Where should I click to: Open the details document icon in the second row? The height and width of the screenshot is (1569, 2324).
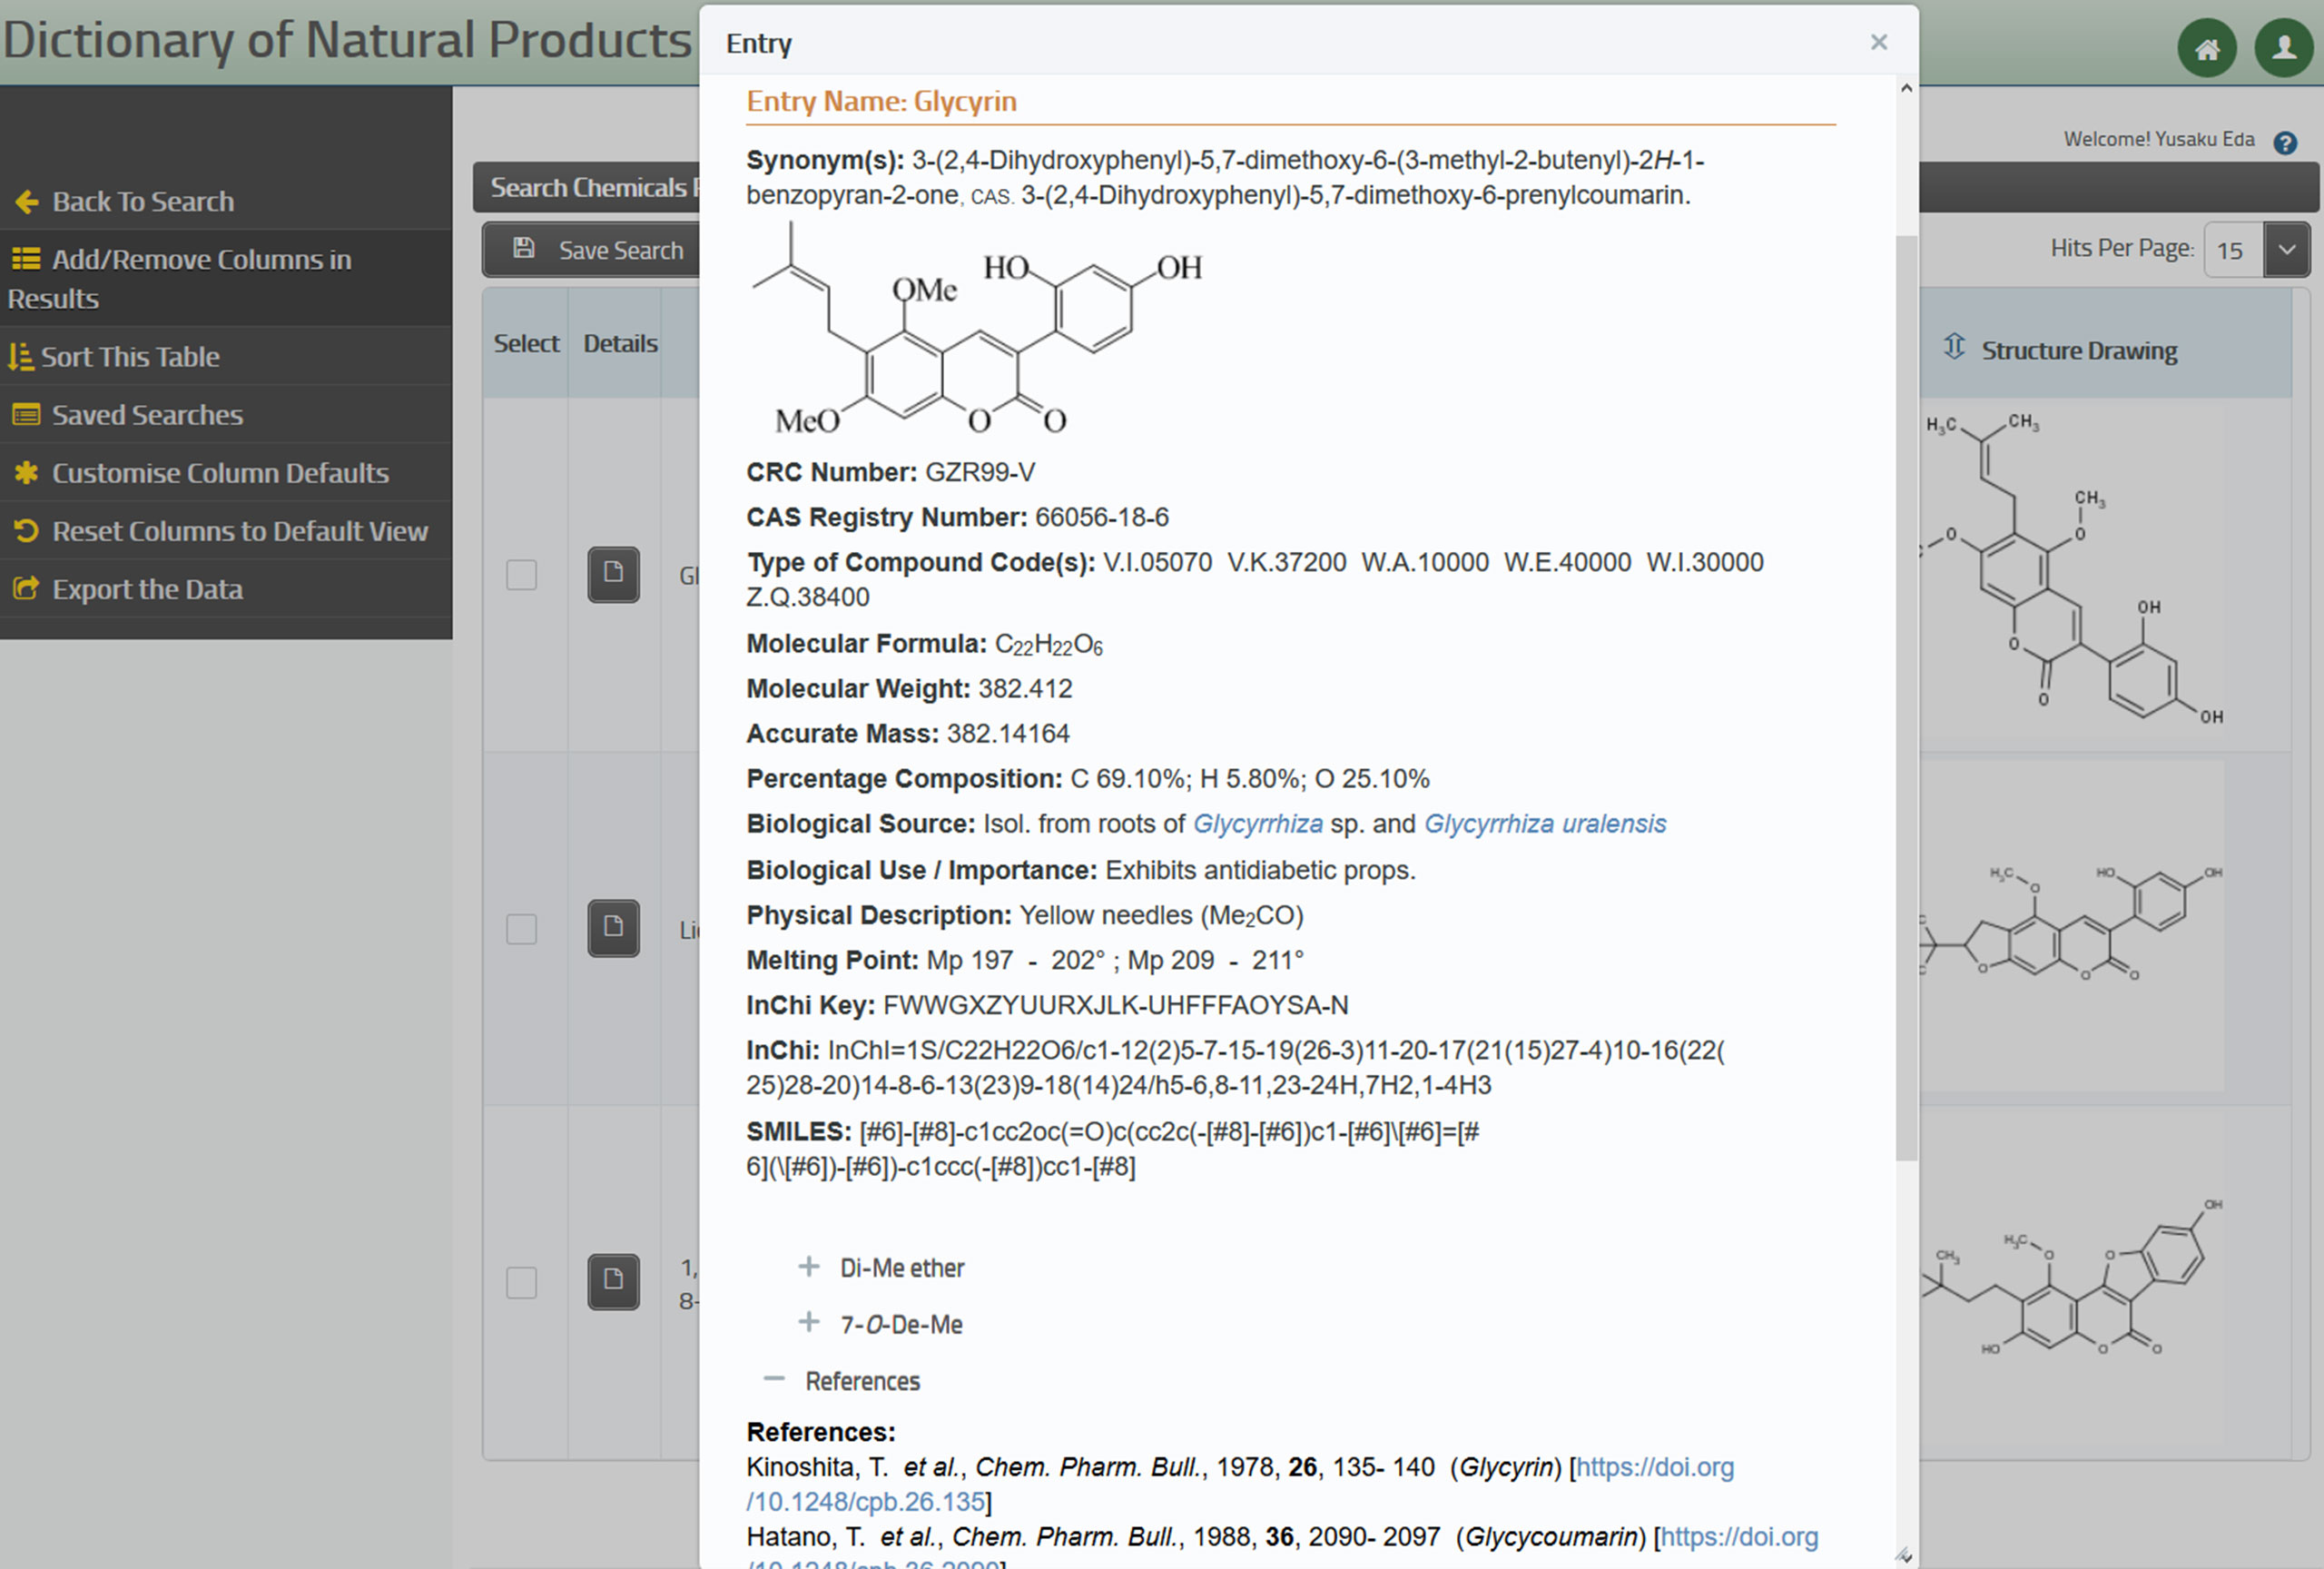pyautogui.click(x=613, y=929)
